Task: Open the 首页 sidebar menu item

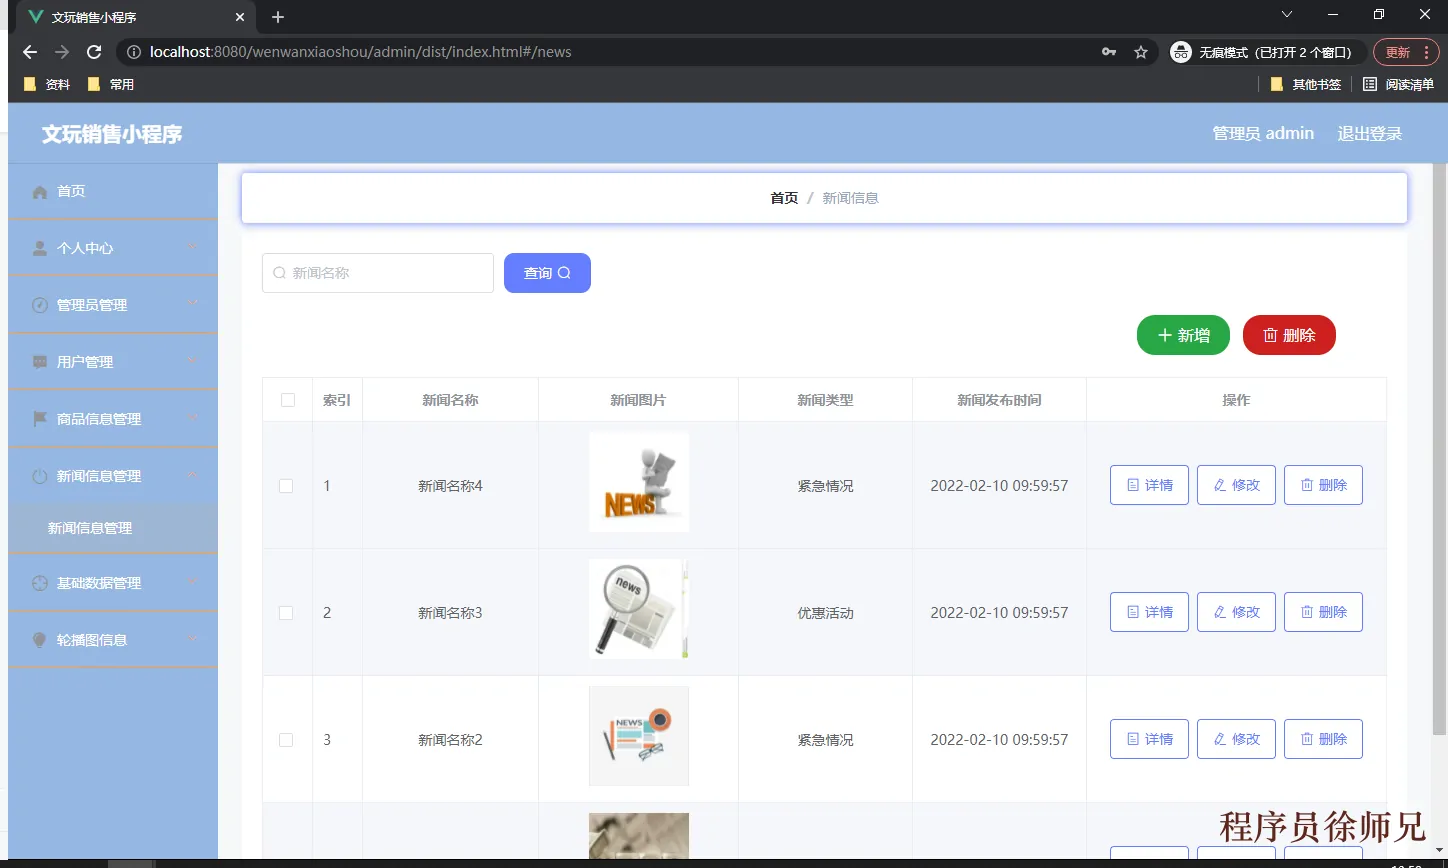Action: [113, 191]
